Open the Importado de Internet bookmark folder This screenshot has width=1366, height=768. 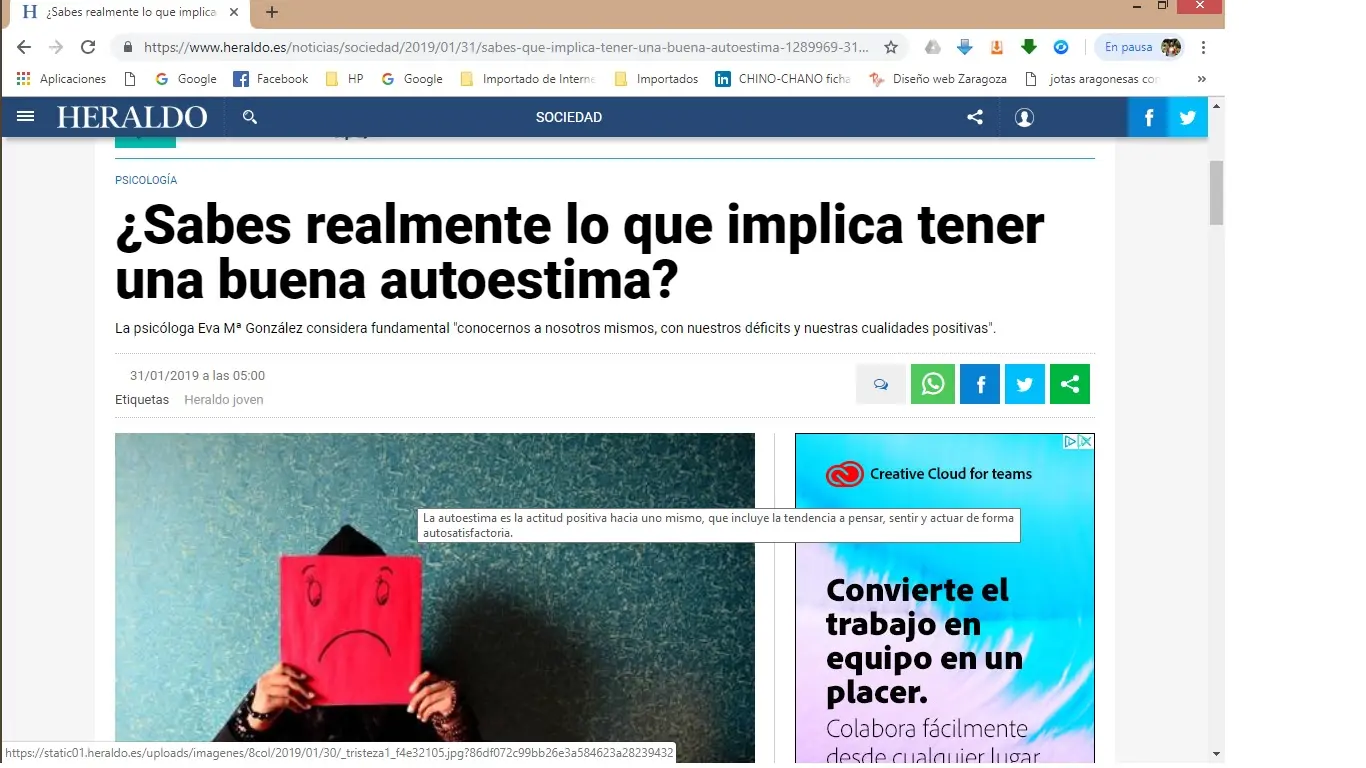(527, 79)
